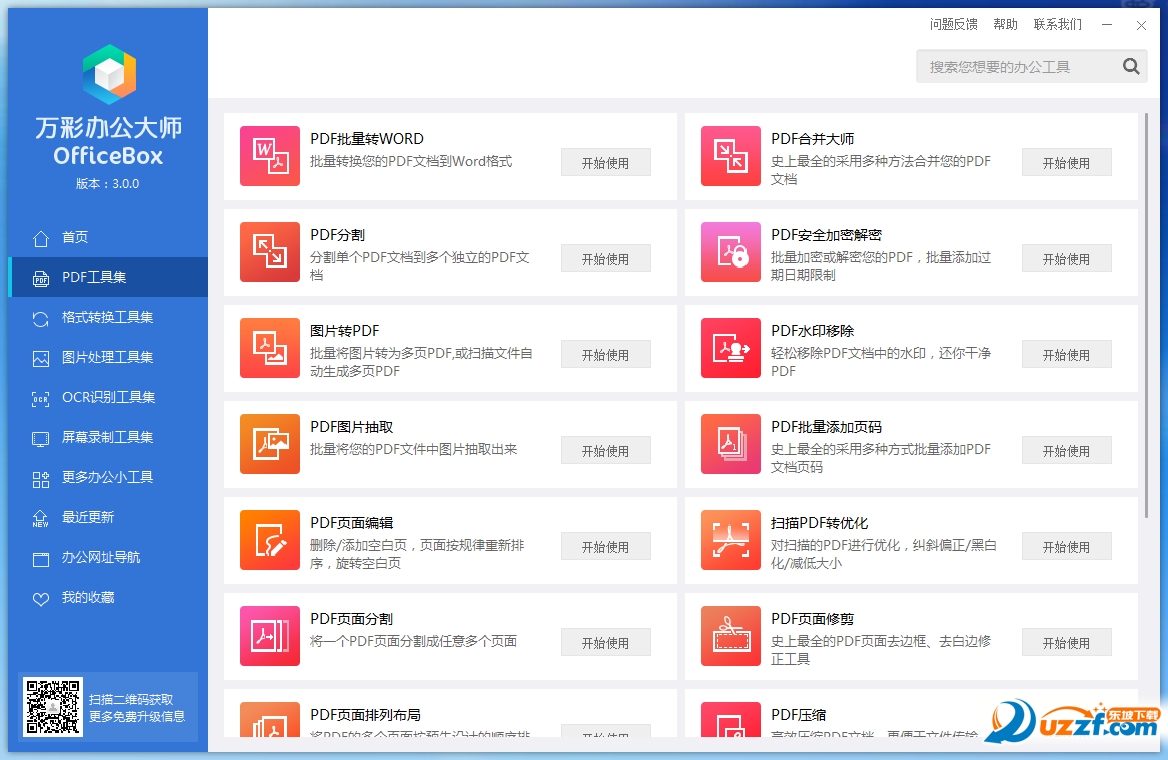Screen dimensions: 1168x760
Task: Open the PDF页面修剪 scissors icon
Action: coord(730,636)
